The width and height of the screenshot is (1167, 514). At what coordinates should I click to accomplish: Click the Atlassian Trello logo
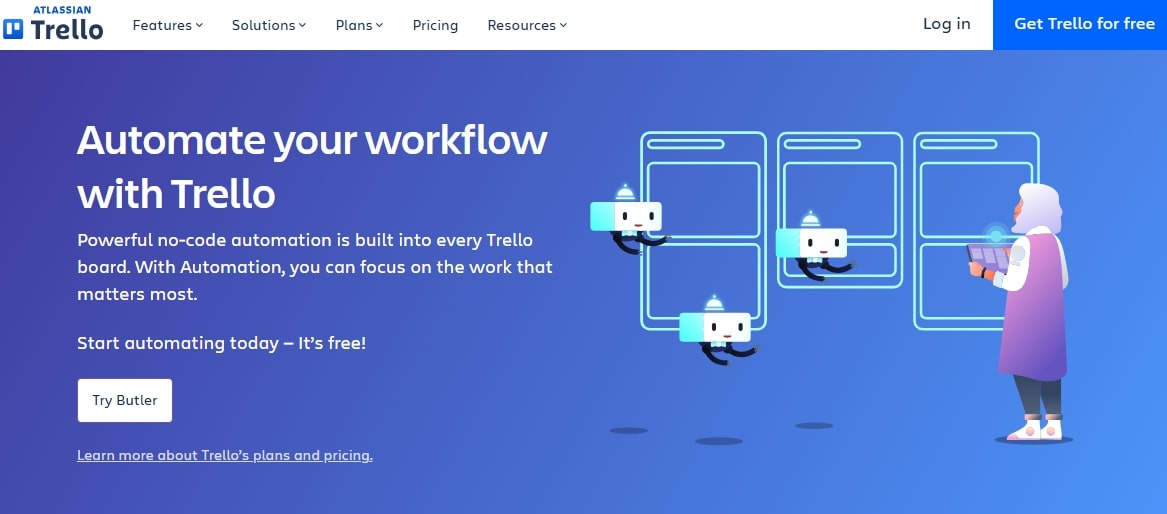(x=53, y=24)
